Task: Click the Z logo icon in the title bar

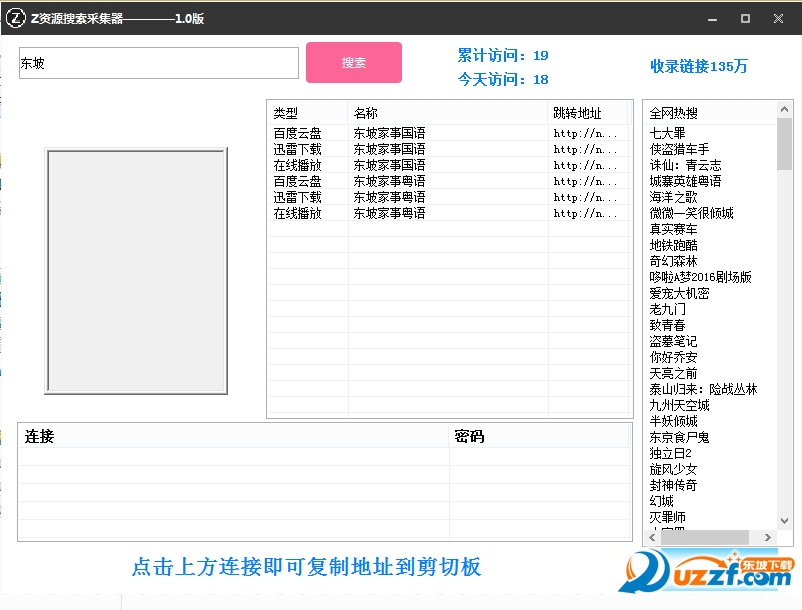Action: pos(16,17)
